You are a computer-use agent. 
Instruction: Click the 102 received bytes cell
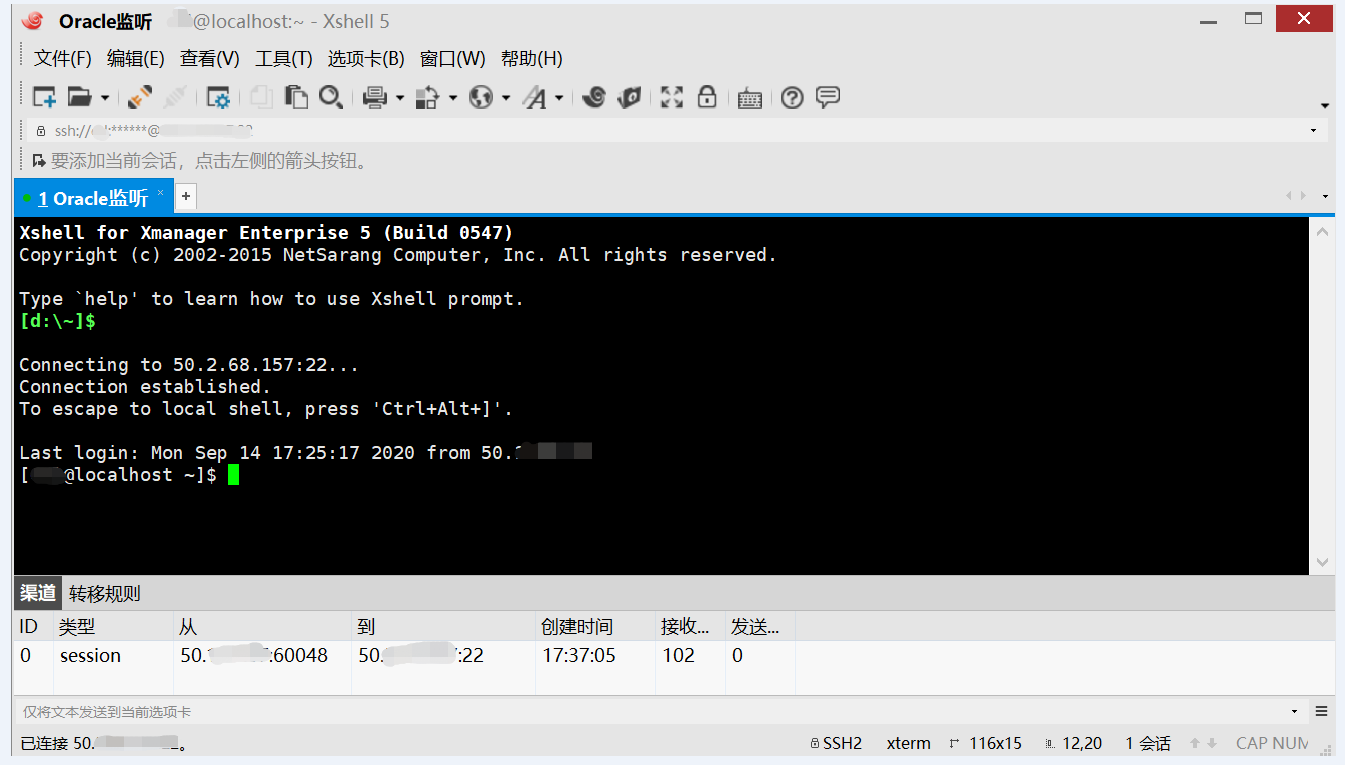click(678, 656)
